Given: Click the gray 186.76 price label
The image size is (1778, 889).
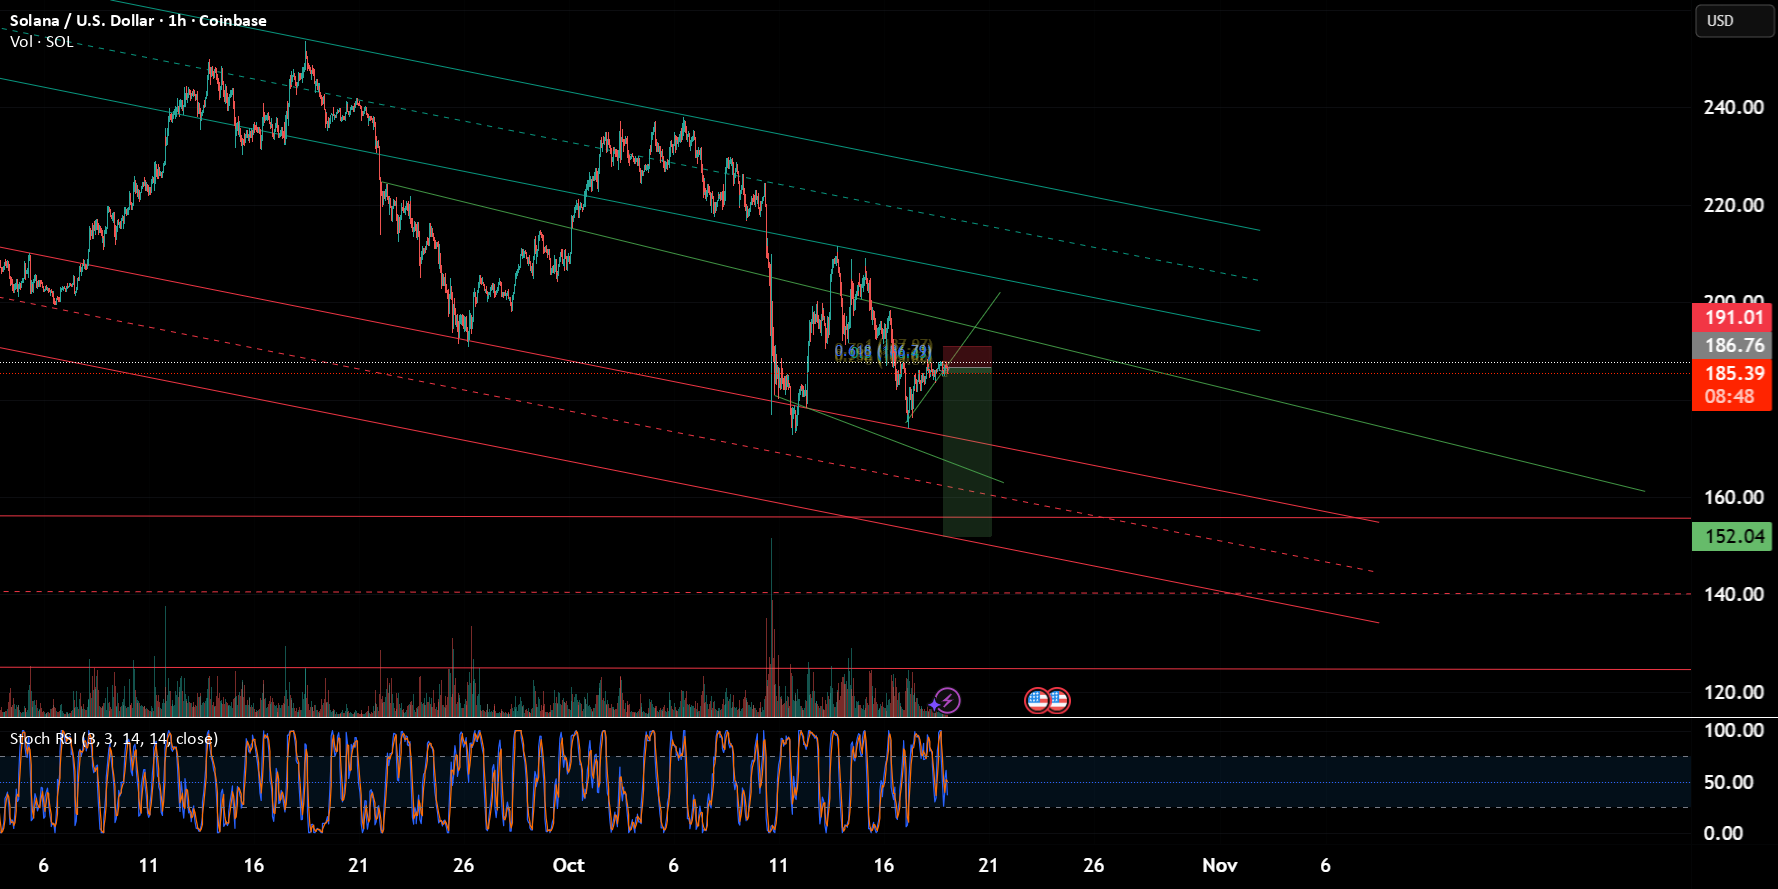Looking at the screenshot, I should [x=1733, y=345].
